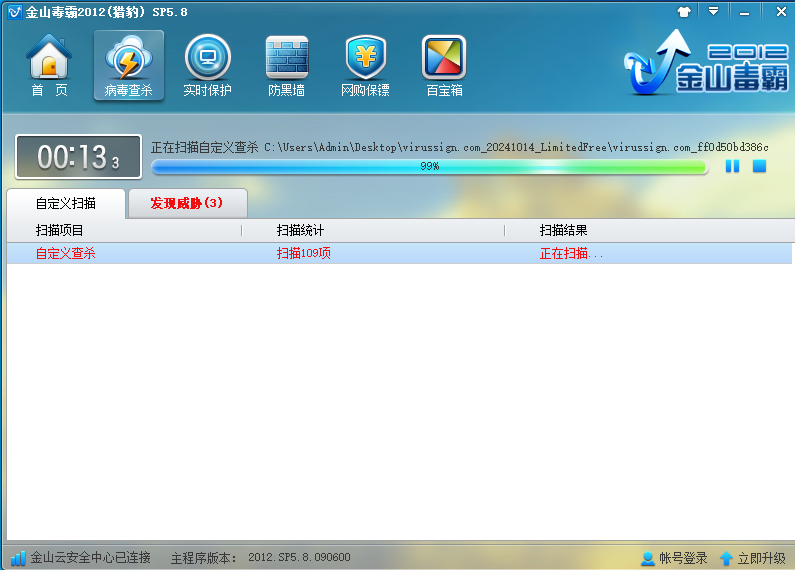795x570 pixels.
Task: Stop the running scan
Action: (759, 166)
